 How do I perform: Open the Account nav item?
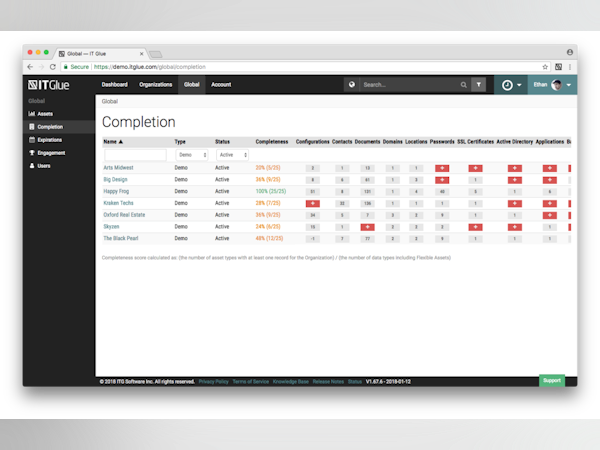tap(221, 85)
